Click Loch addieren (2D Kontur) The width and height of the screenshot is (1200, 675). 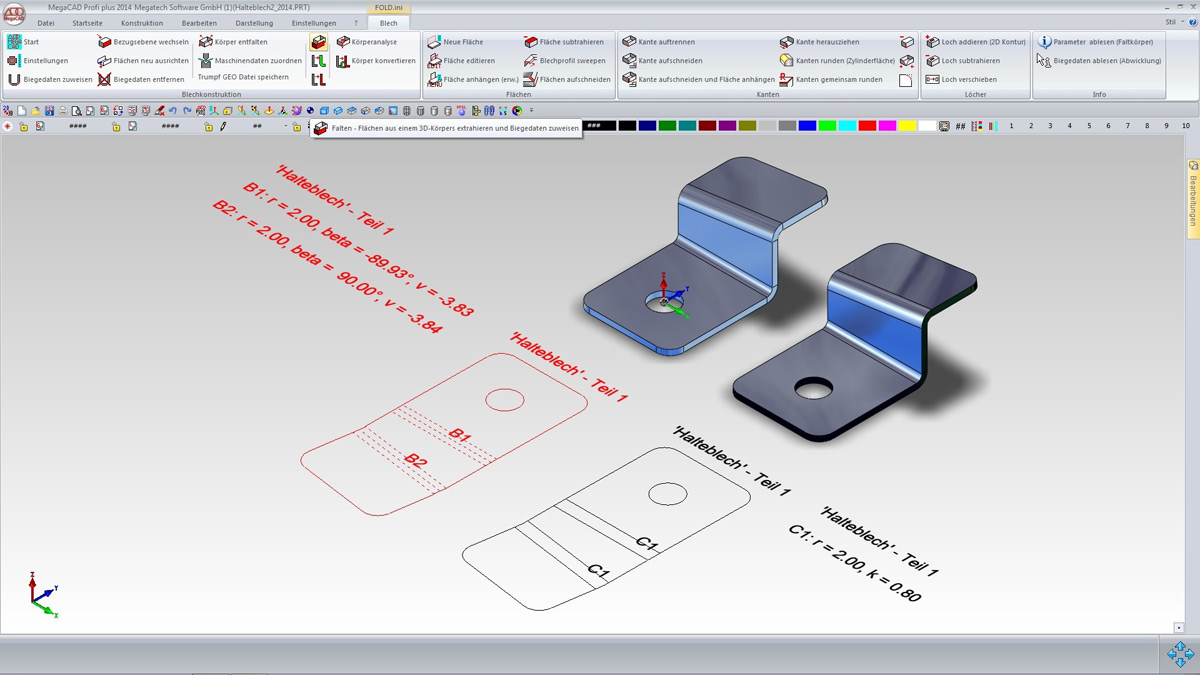point(975,42)
